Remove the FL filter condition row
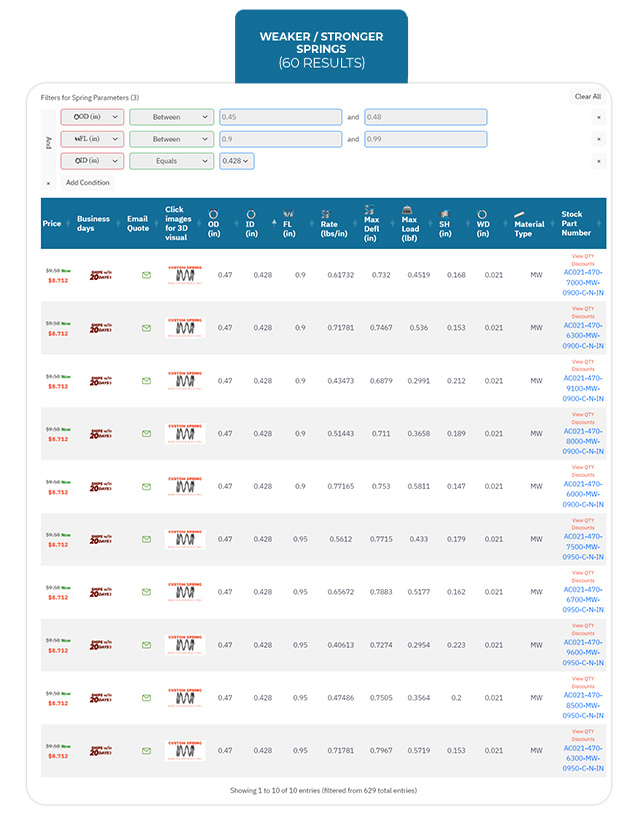 (x=599, y=139)
